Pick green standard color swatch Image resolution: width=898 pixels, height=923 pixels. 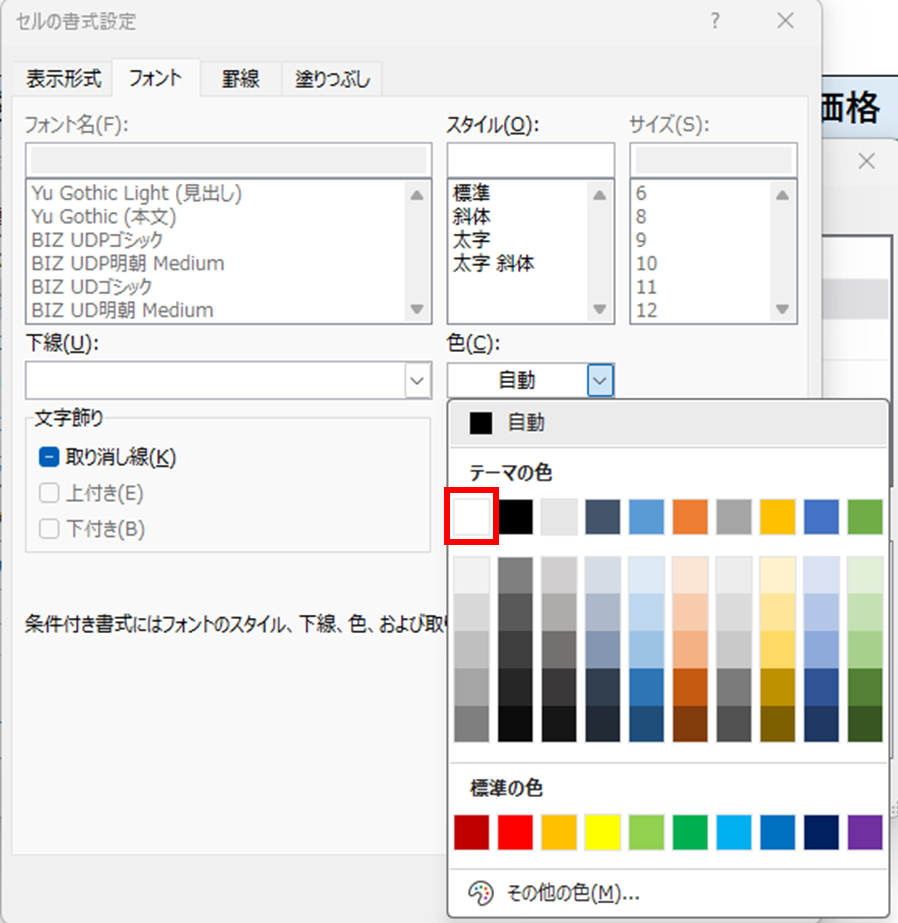pos(690,832)
